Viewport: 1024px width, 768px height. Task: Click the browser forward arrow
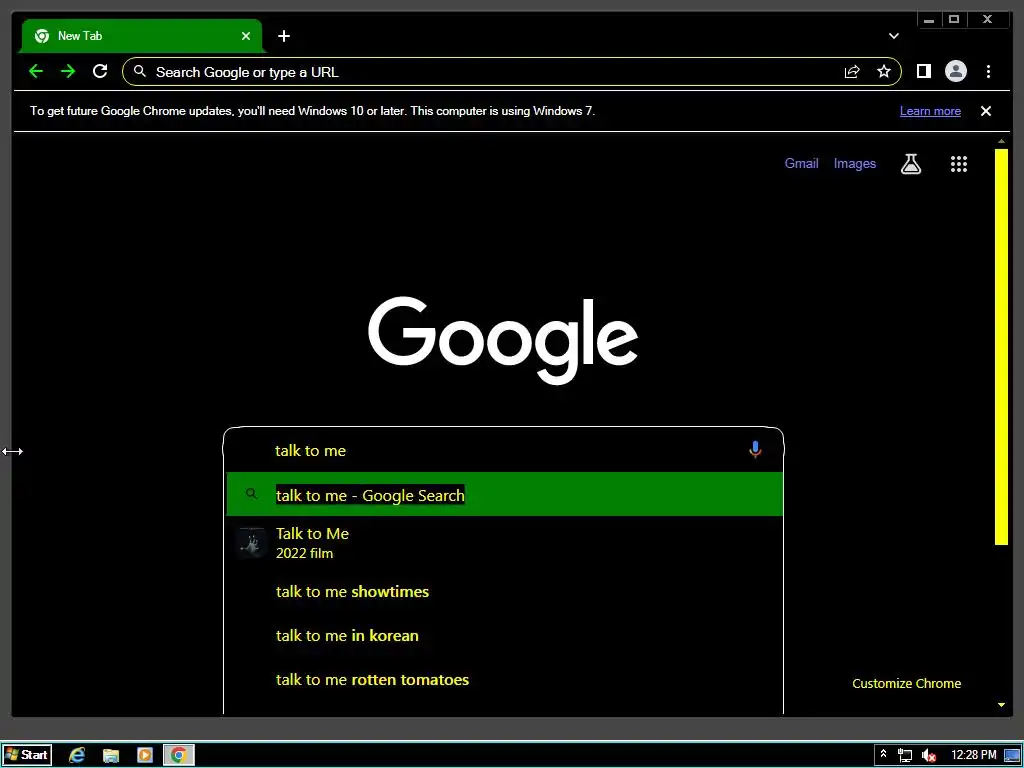(68, 71)
